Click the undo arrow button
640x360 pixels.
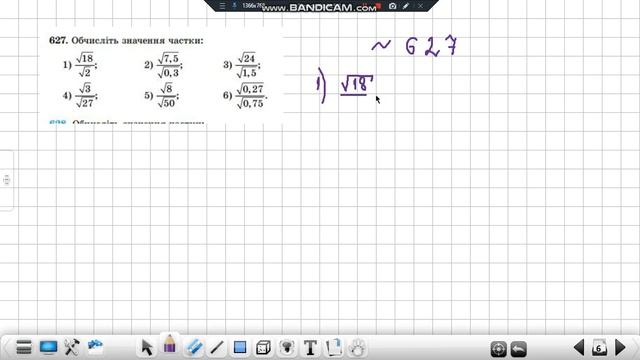tap(518, 349)
